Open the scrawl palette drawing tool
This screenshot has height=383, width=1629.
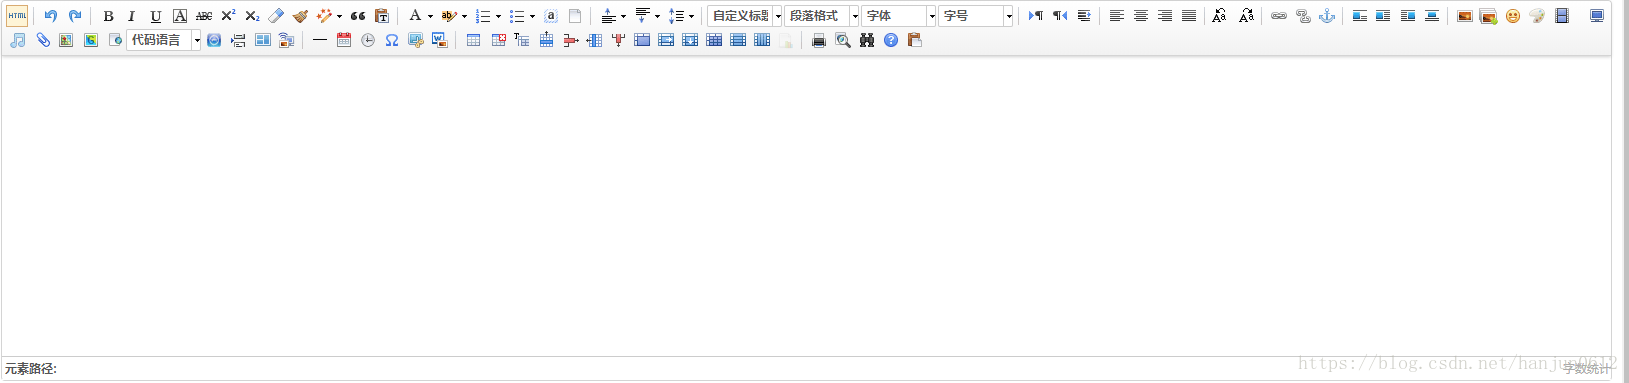pyautogui.click(x=1537, y=16)
